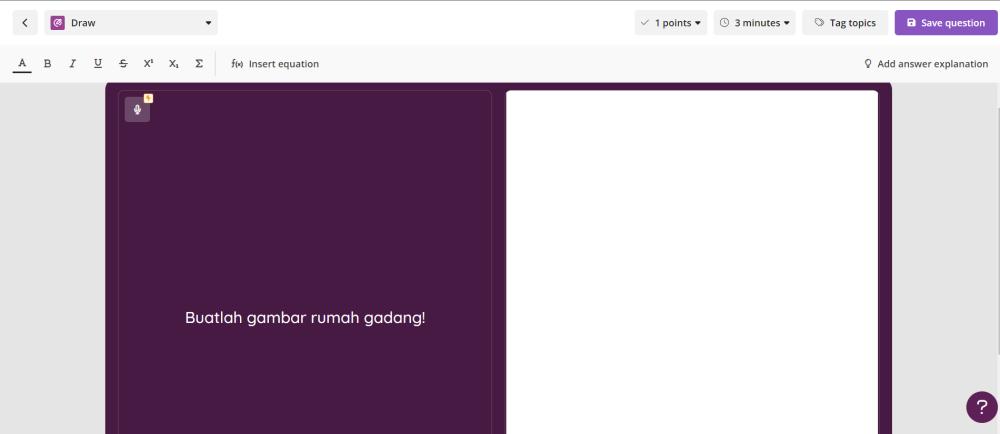
Task: Open the help question mark button
Action: (982, 407)
